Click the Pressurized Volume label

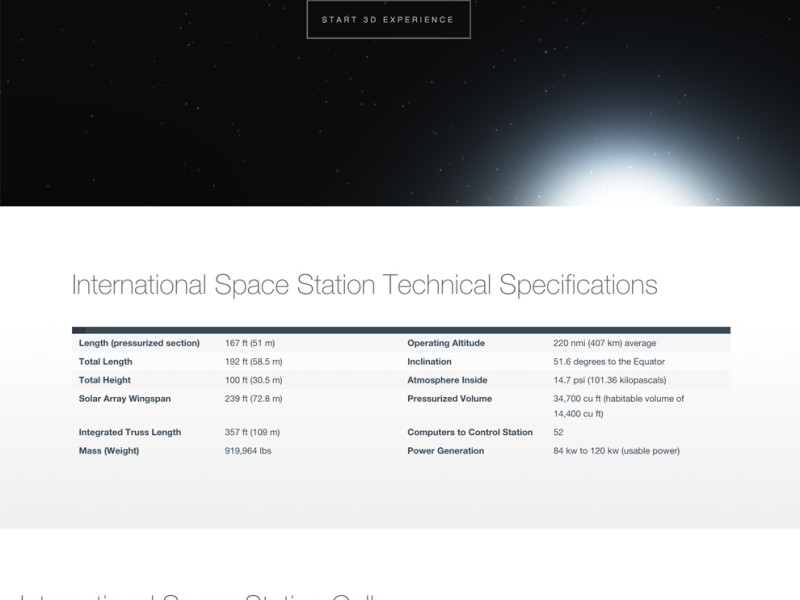point(449,398)
